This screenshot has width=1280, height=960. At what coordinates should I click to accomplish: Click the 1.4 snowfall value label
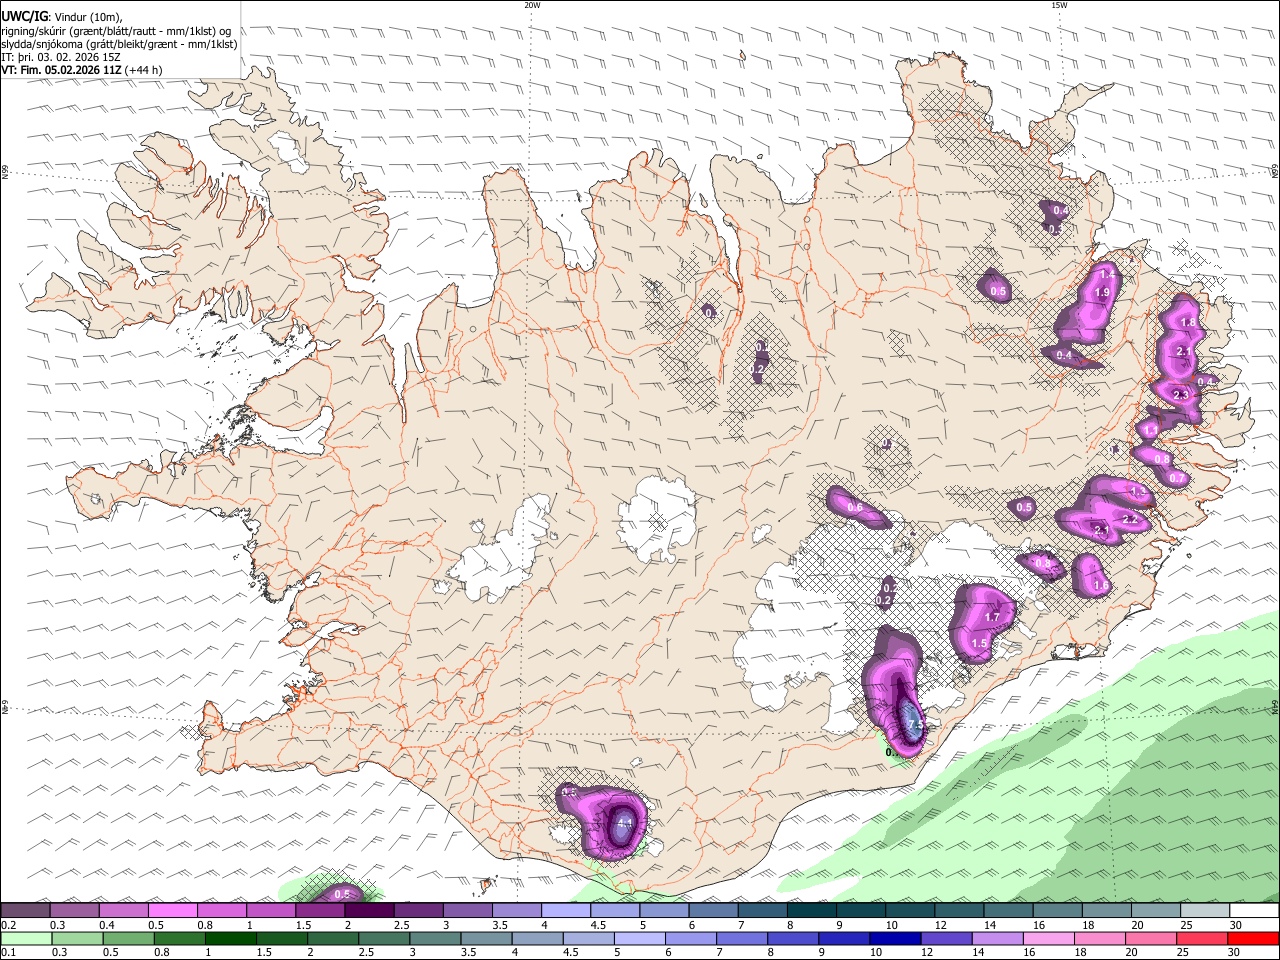tap(1107, 273)
